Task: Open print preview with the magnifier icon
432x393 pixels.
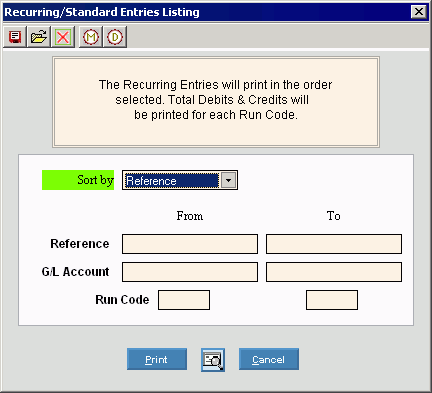Action: (213, 360)
